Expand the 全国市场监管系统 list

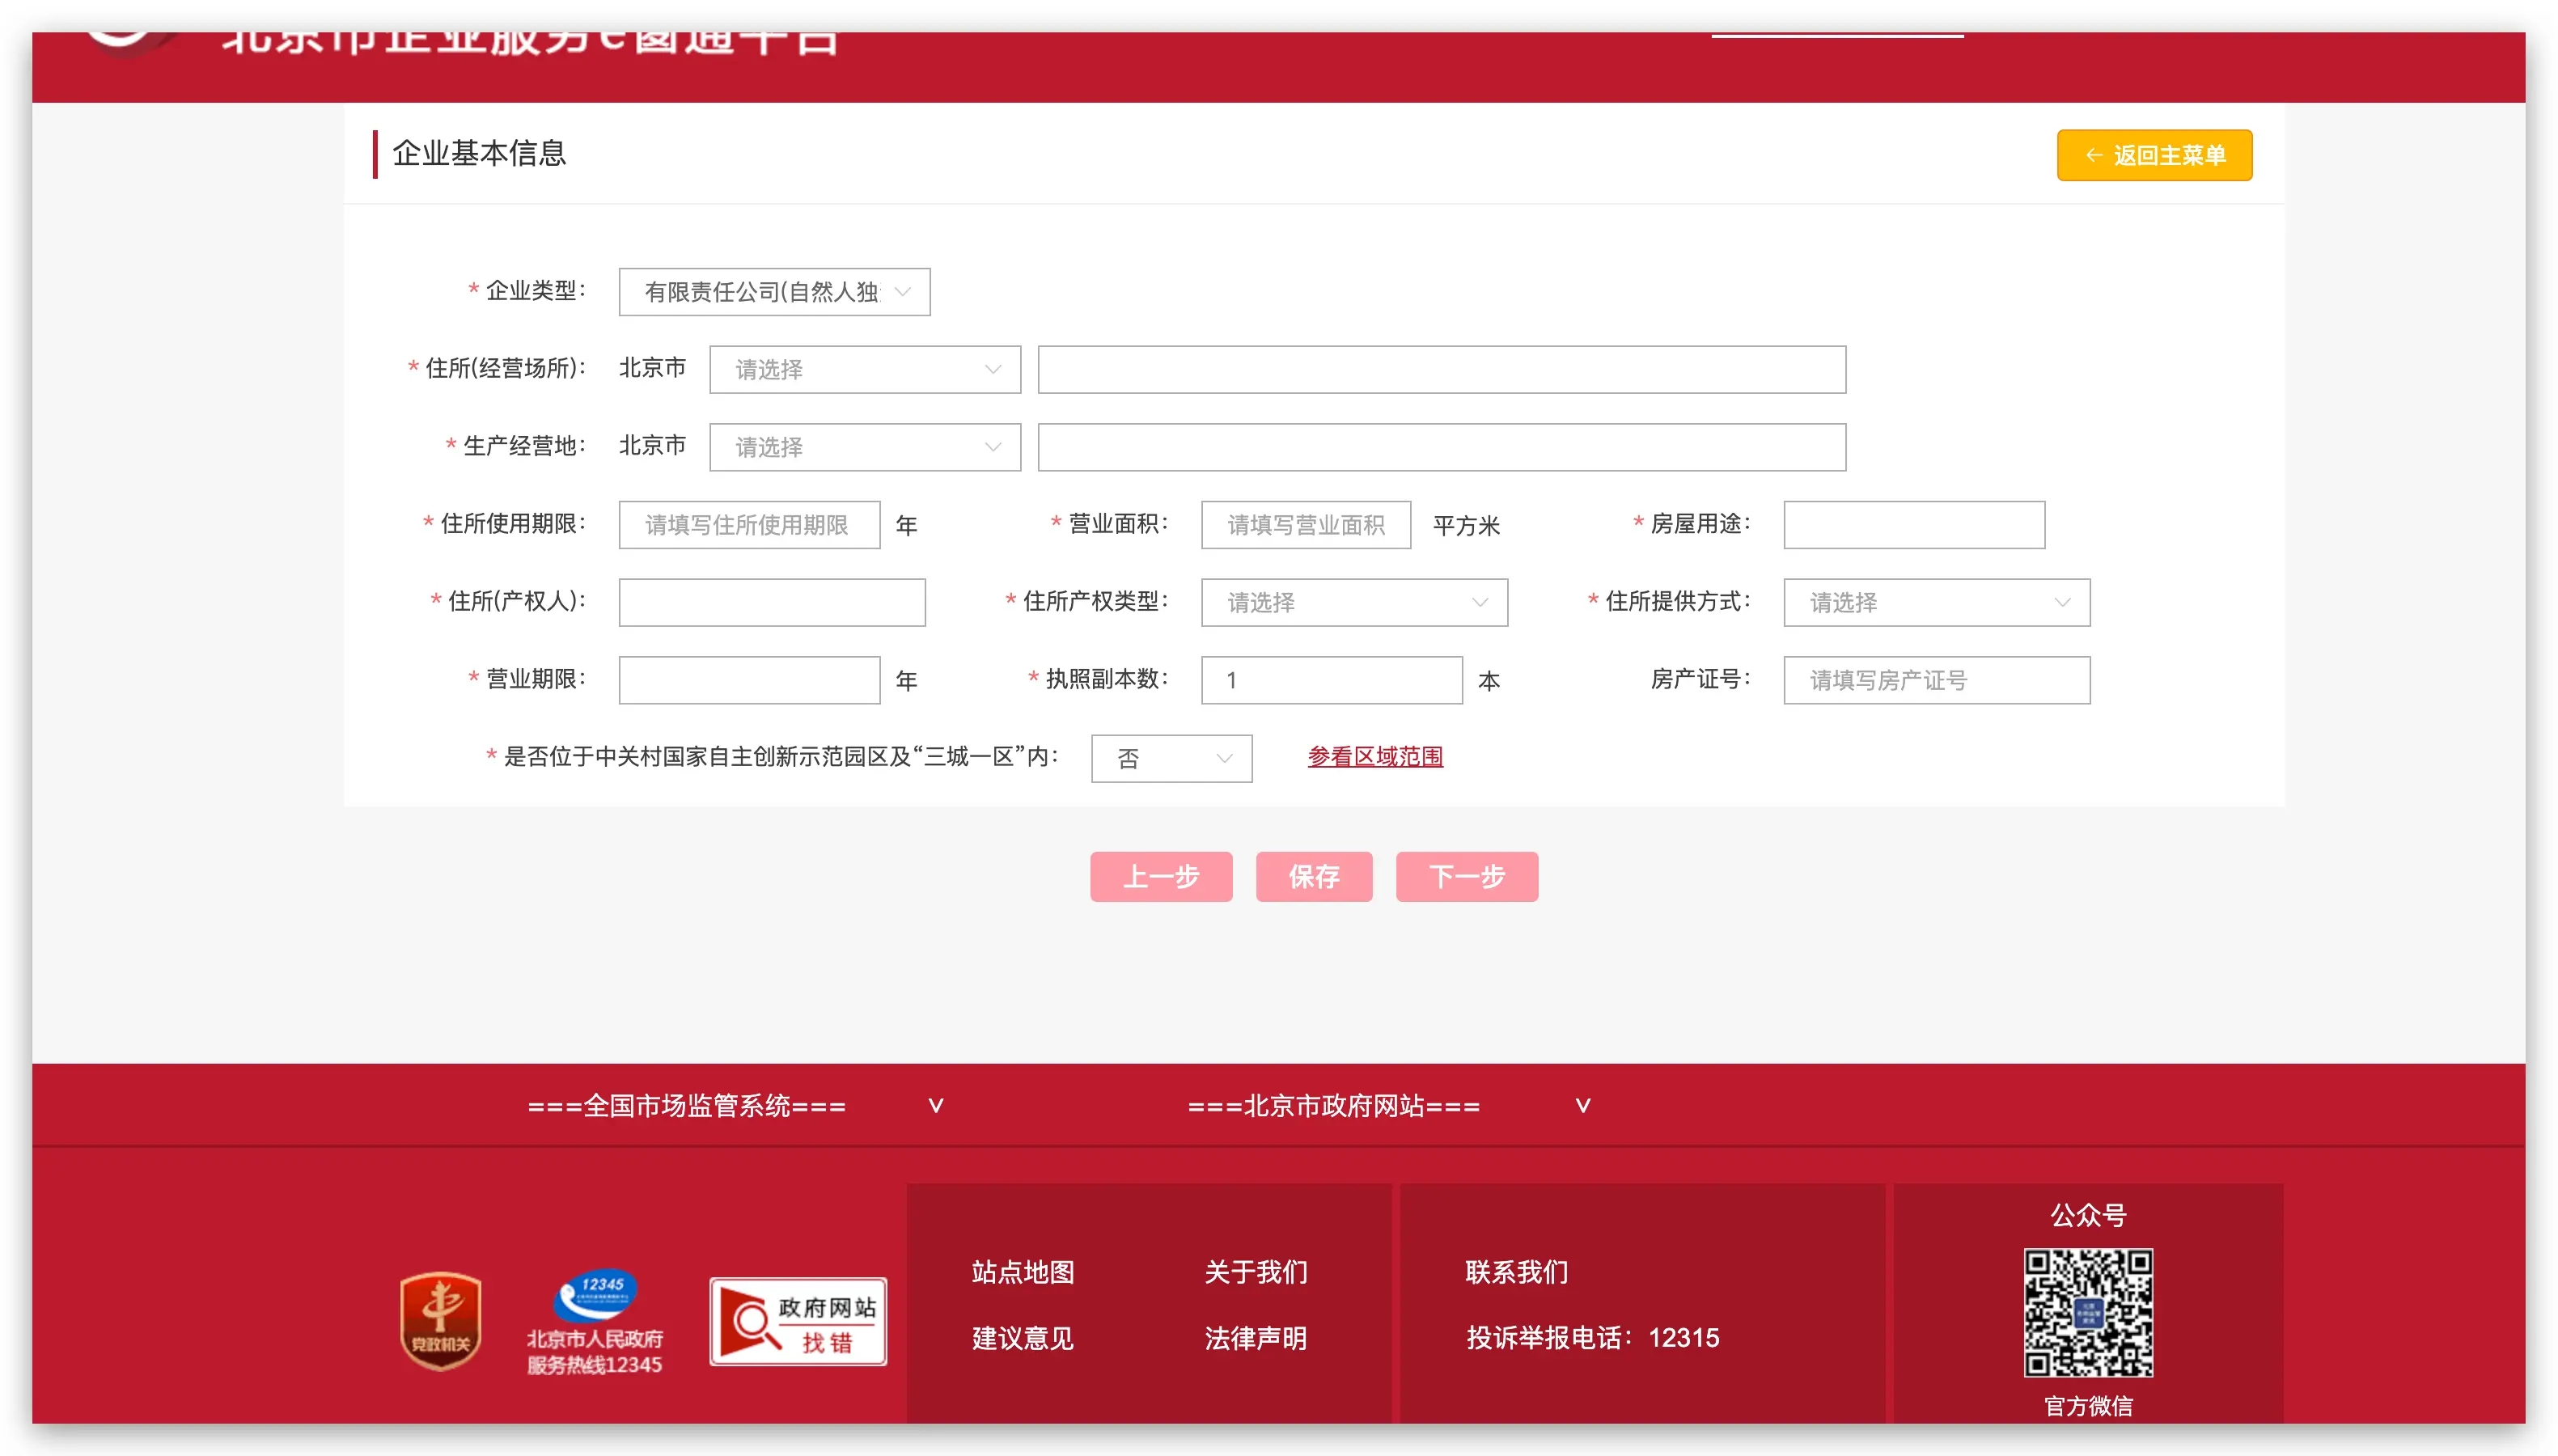[735, 1106]
